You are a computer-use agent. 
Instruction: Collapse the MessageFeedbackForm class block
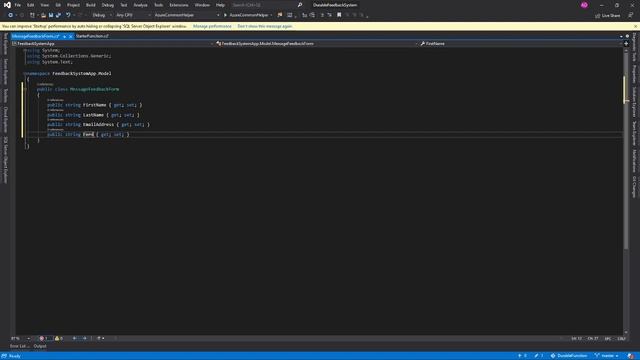(24, 89)
